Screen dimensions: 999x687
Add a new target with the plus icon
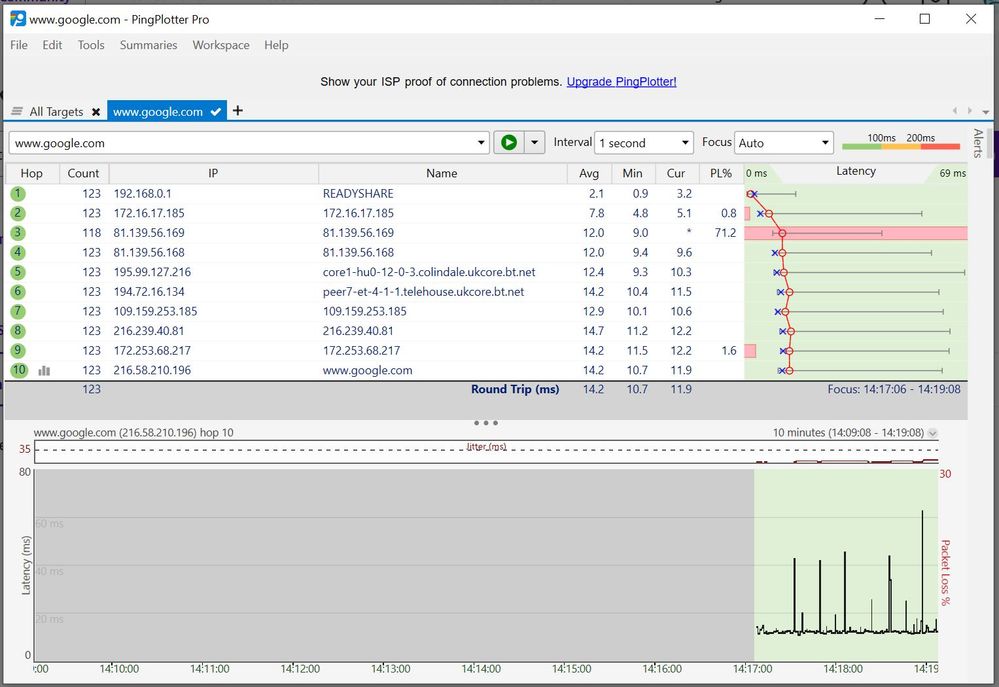coord(237,110)
